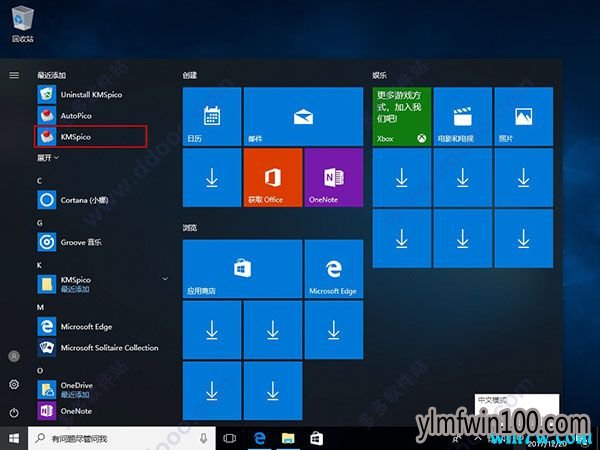Launch the Microsoft Edge tile

click(x=333, y=270)
